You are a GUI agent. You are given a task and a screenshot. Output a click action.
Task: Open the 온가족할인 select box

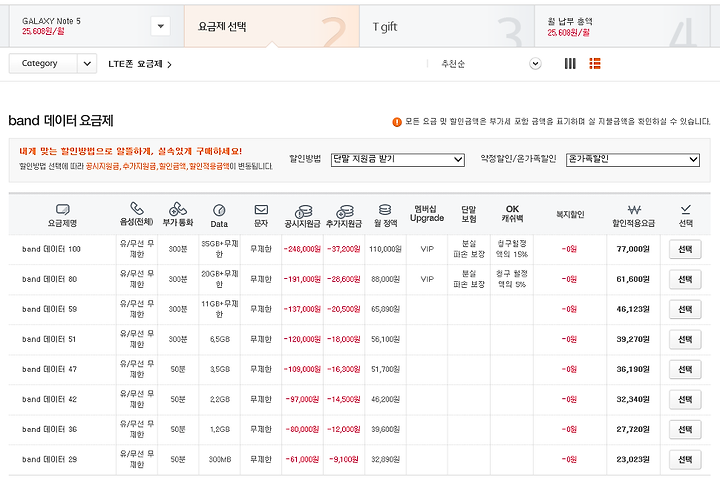click(633, 159)
